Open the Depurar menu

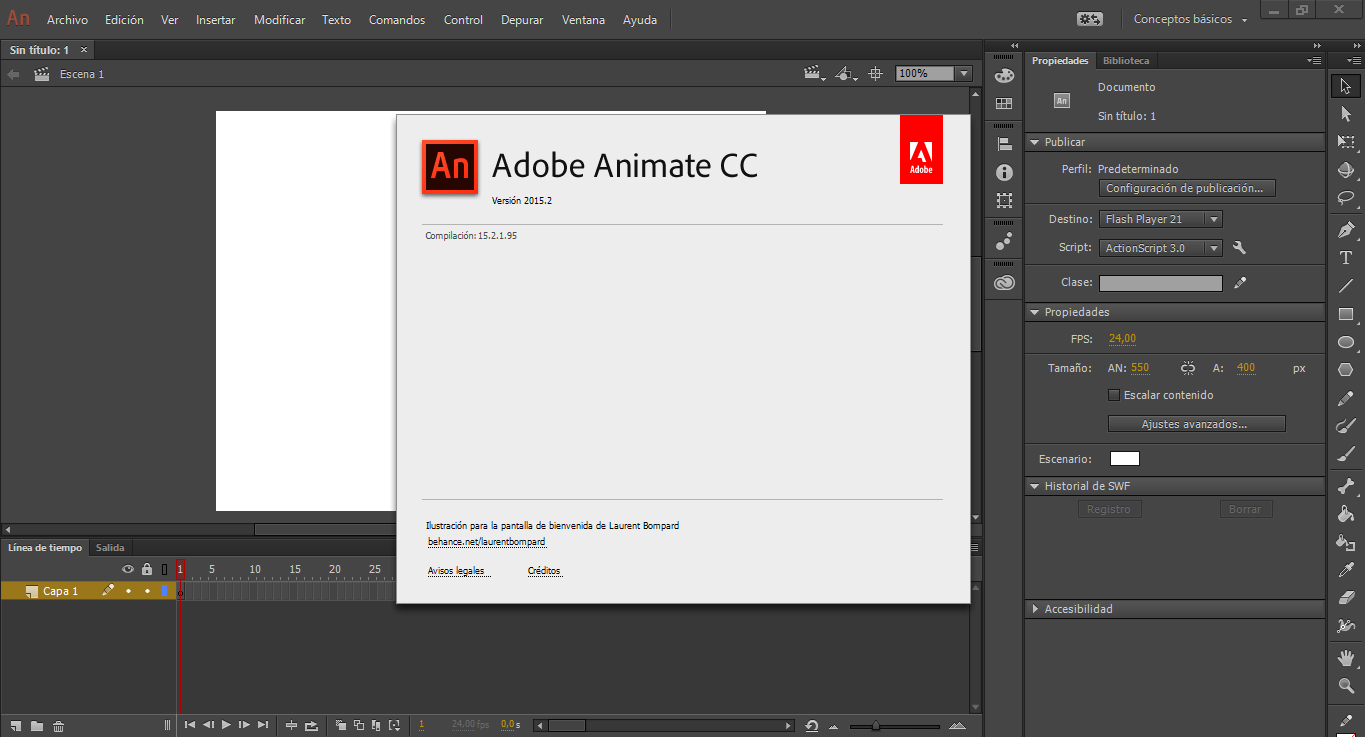pos(522,20)
